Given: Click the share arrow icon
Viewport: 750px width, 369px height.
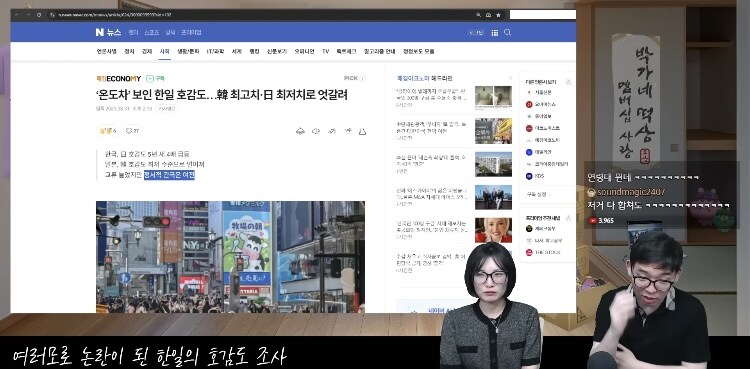Looking at the screenshot, I should 348,131.
